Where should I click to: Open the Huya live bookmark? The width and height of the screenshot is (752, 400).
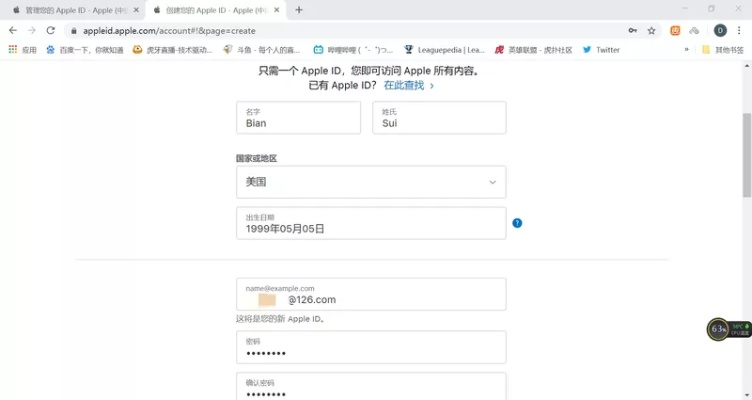(x=172, y=50)
